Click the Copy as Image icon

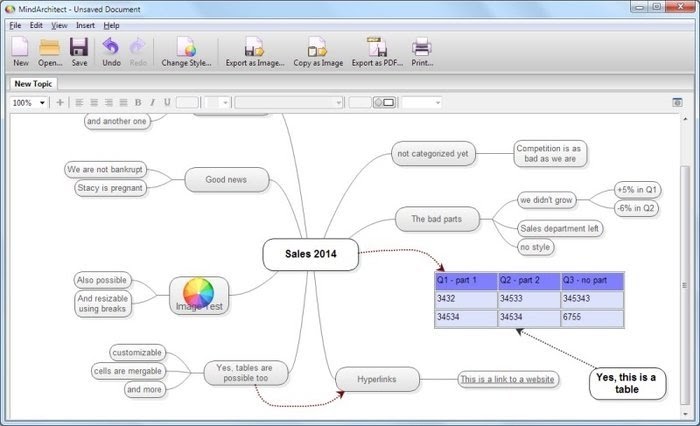coord(318,51)
